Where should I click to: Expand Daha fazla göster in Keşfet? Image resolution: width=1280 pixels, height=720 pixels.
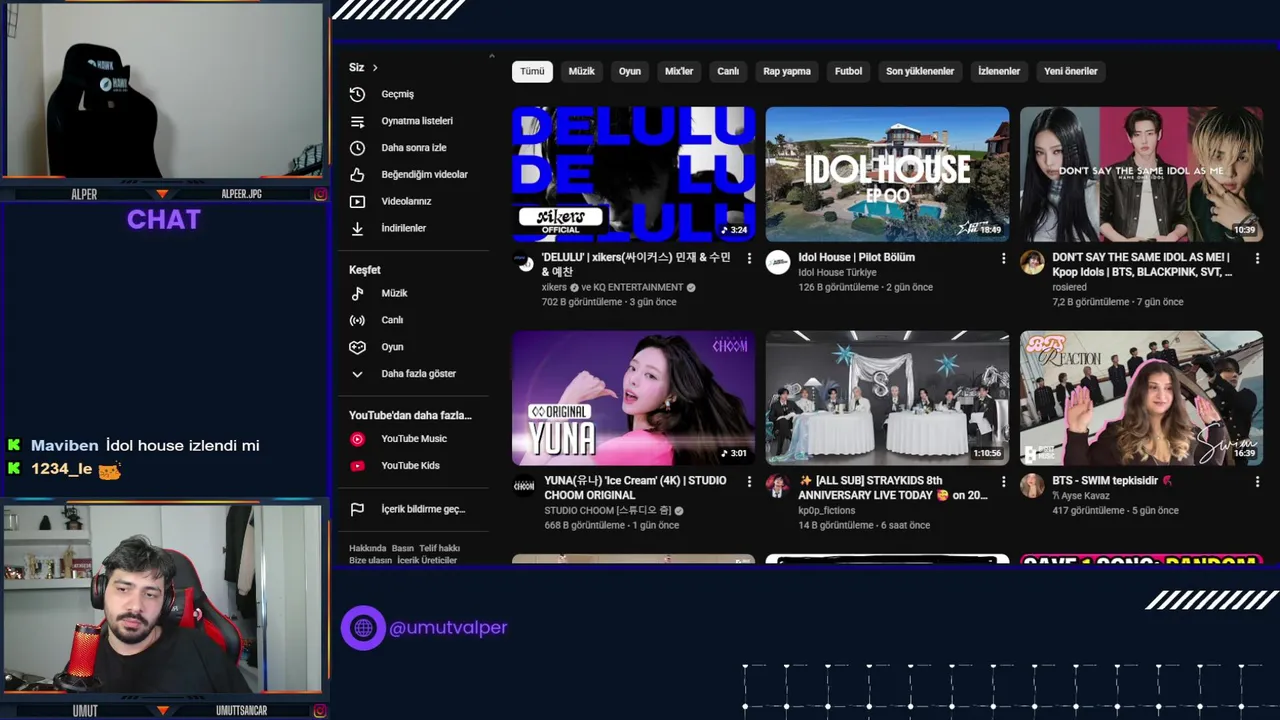pos(403,374)
